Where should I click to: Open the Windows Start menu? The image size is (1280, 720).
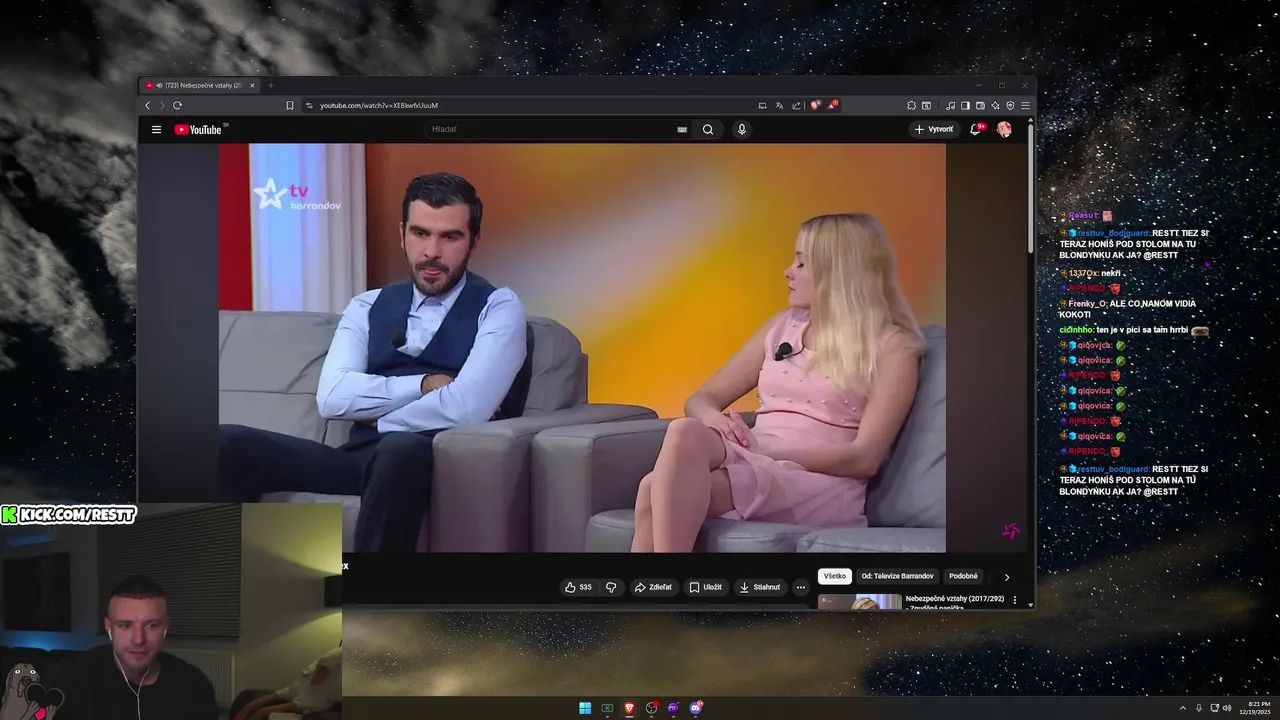pyautogui.click(x=585, y=708)
